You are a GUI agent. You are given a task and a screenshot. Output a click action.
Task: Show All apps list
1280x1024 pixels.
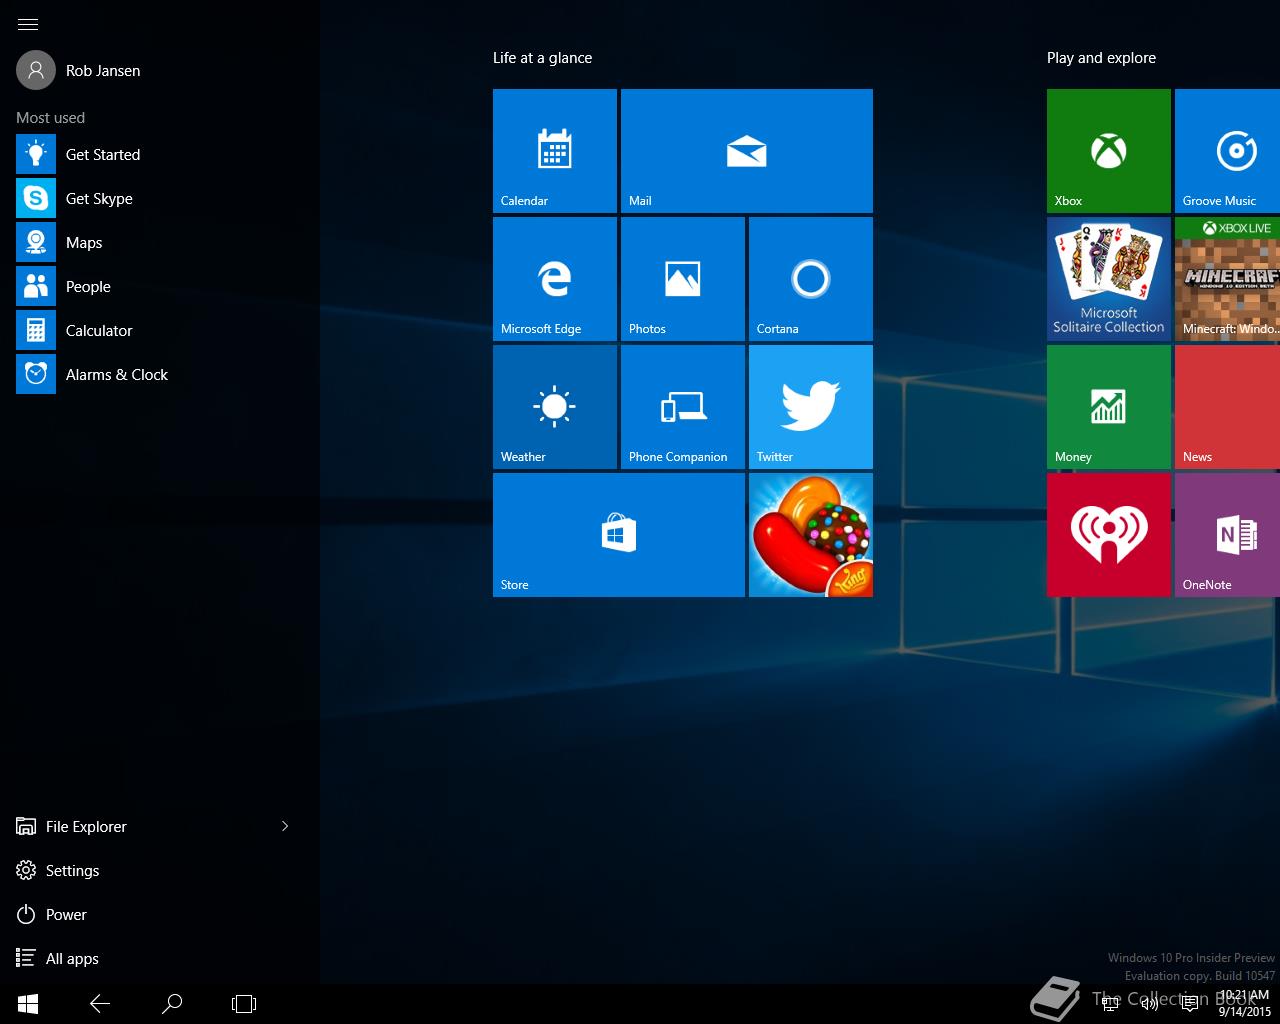[x=58, y=958]
